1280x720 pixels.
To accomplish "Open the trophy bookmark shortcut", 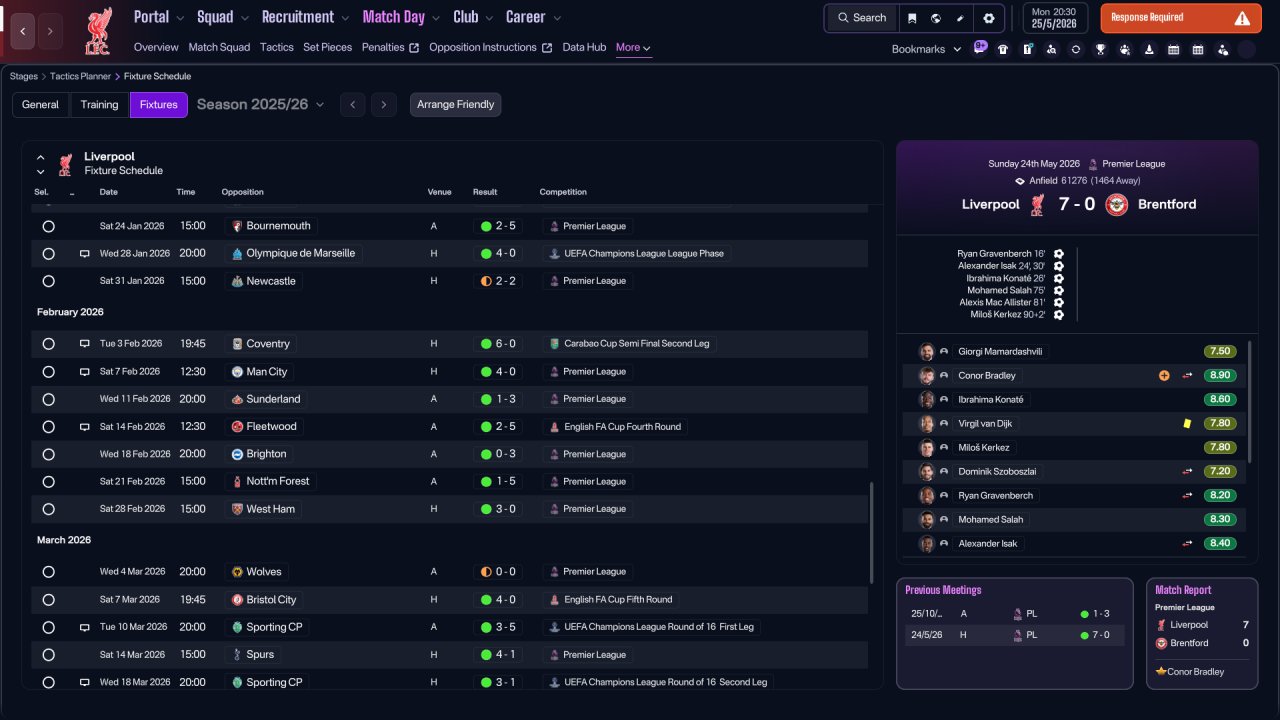I will [1100, 49].
